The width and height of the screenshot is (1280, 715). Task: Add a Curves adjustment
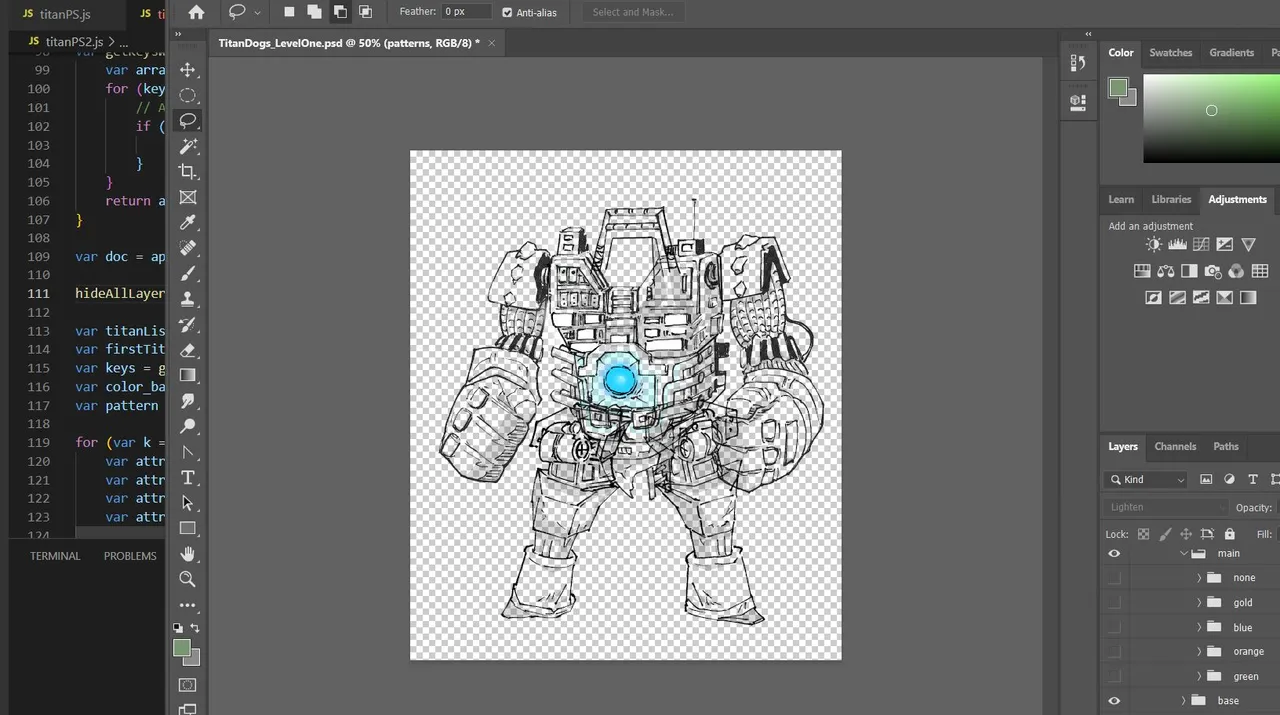[1201, 244]
